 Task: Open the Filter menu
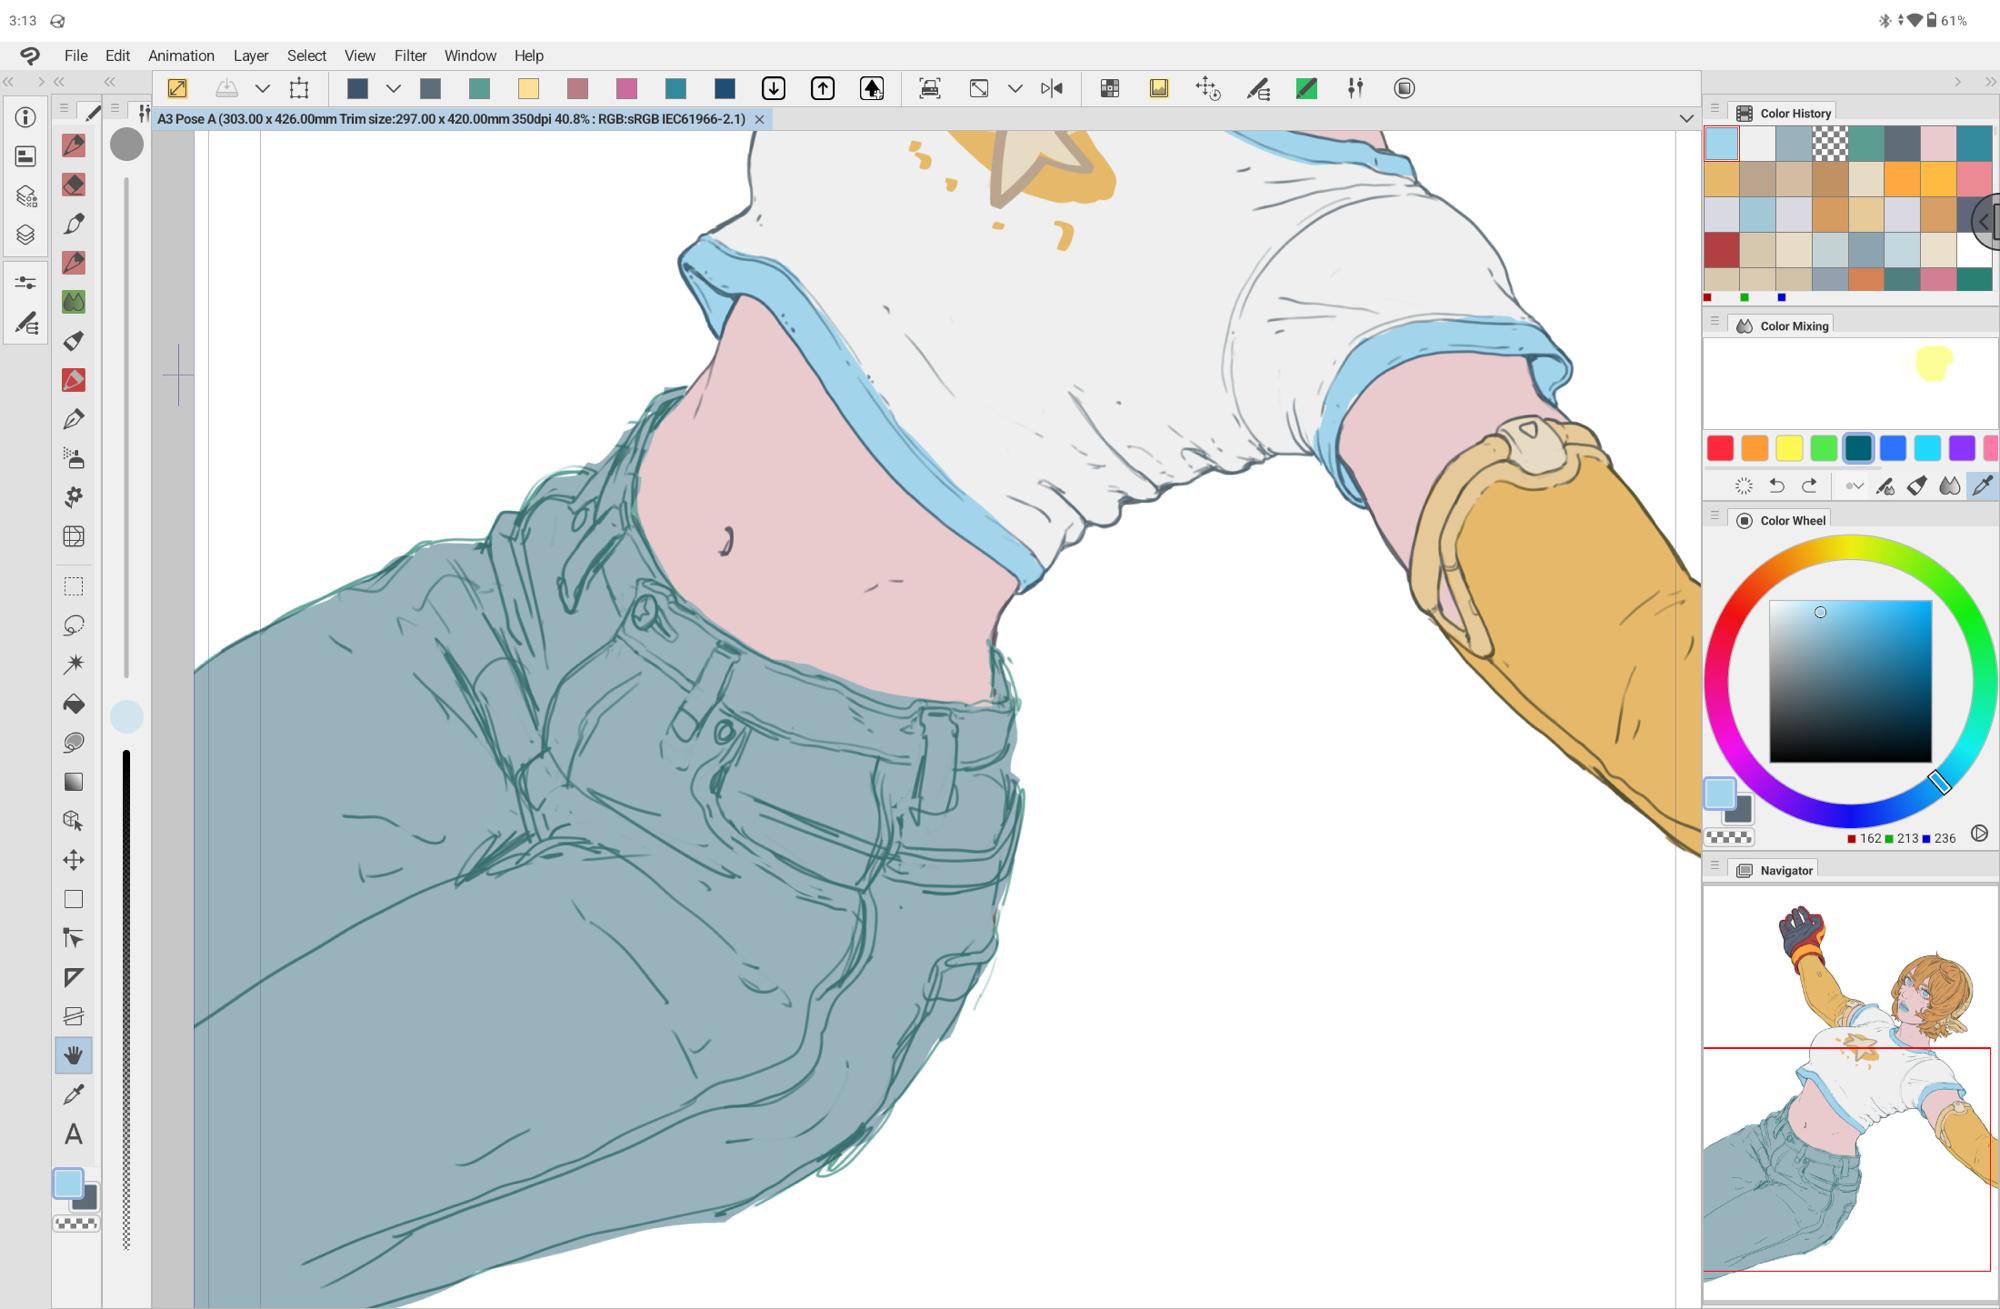coord(409,56)
